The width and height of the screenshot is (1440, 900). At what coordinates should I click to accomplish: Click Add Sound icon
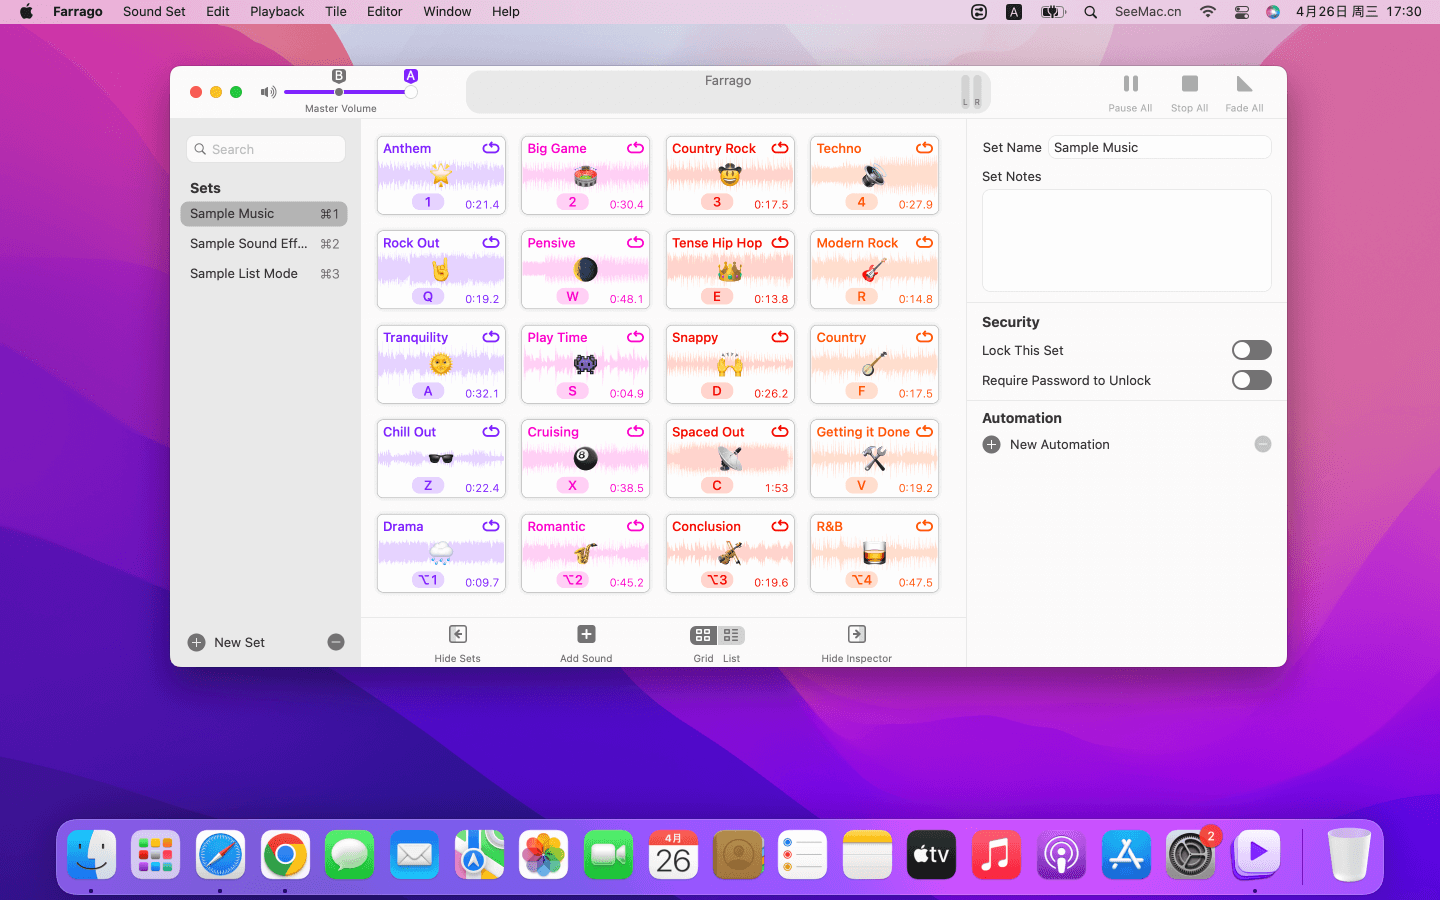(x=586, y=634)
